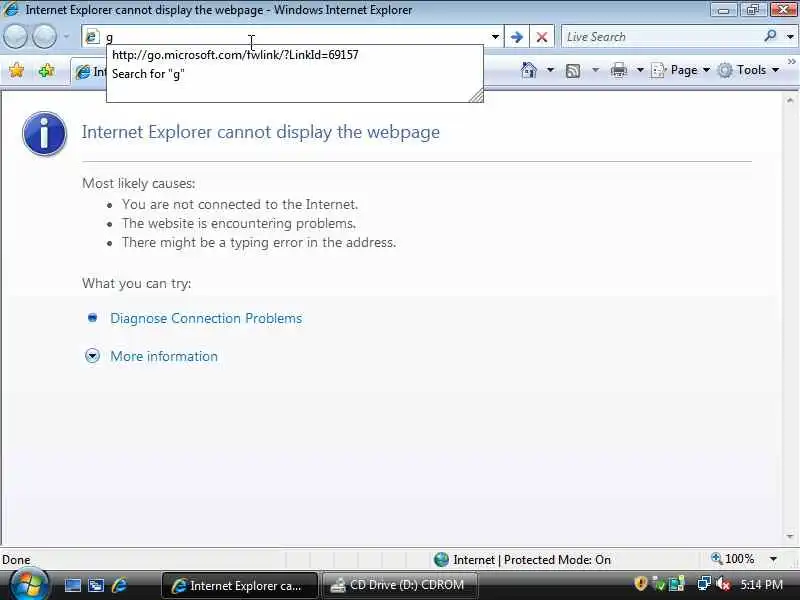Click the Search magnifier icon

(x=770, y=36)
